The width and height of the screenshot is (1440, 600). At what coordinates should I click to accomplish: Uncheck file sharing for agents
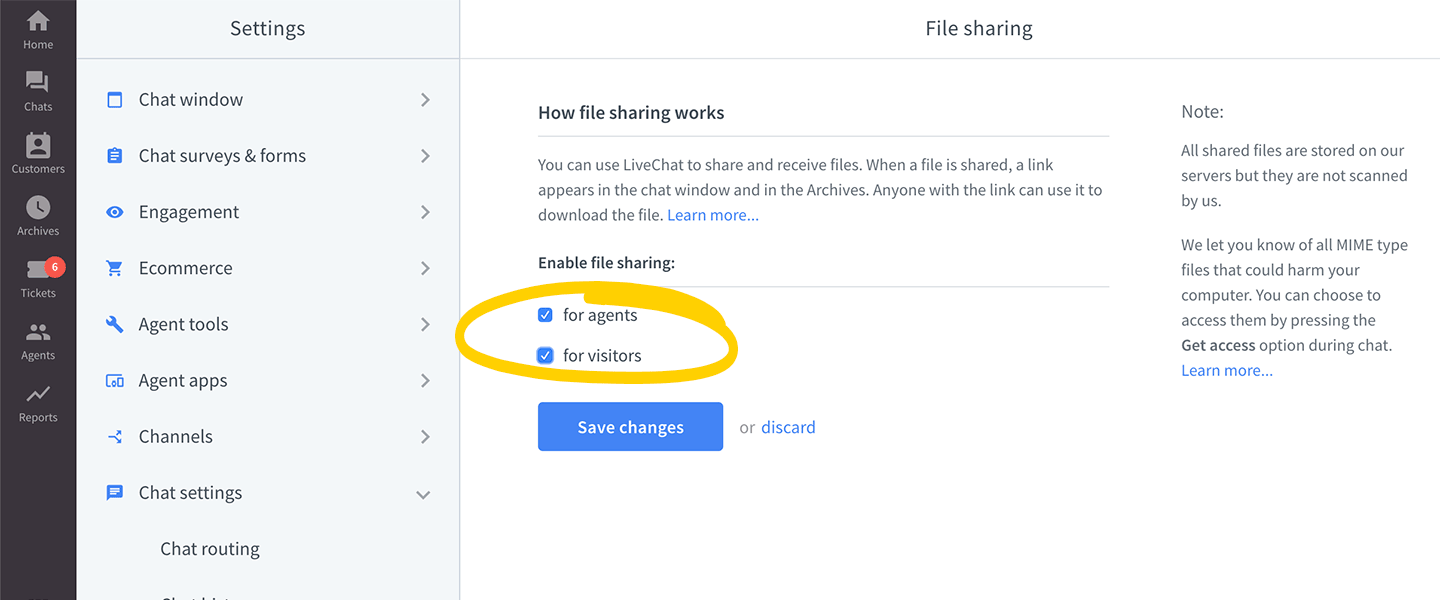[545, 314]
